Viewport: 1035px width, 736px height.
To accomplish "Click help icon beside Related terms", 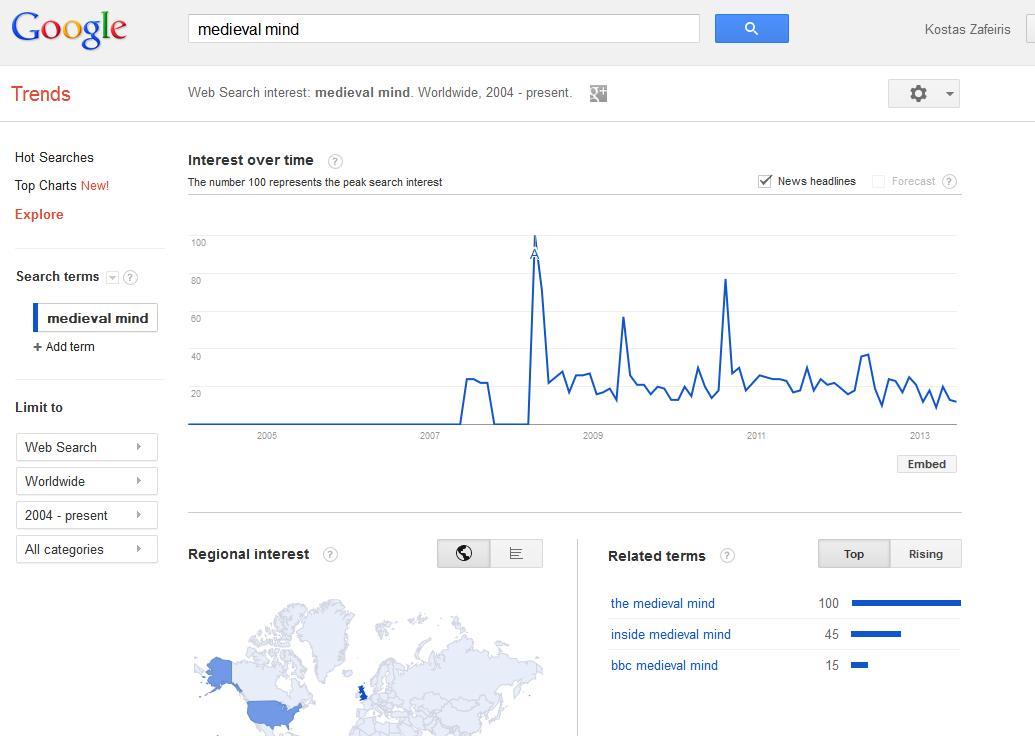I will 727,556.
